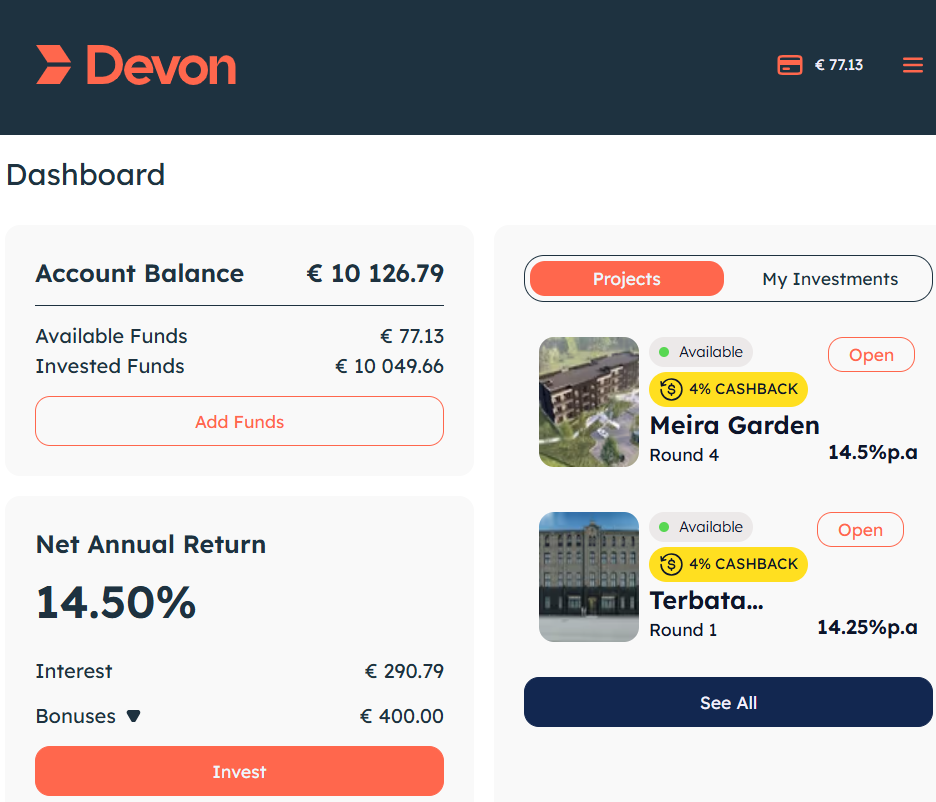Expand the Bonuses dropdown arrow

pos(133,715)
